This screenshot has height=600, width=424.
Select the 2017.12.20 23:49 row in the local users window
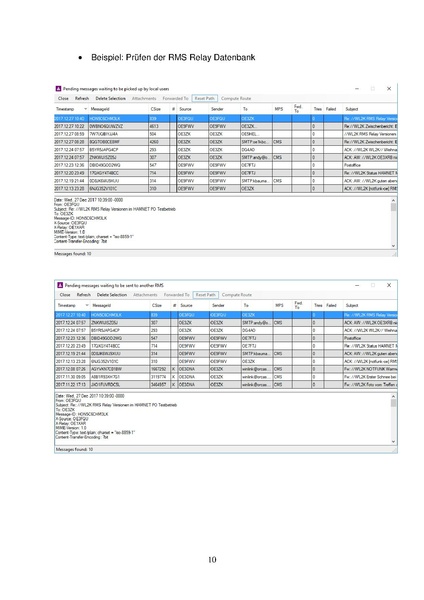225,173
